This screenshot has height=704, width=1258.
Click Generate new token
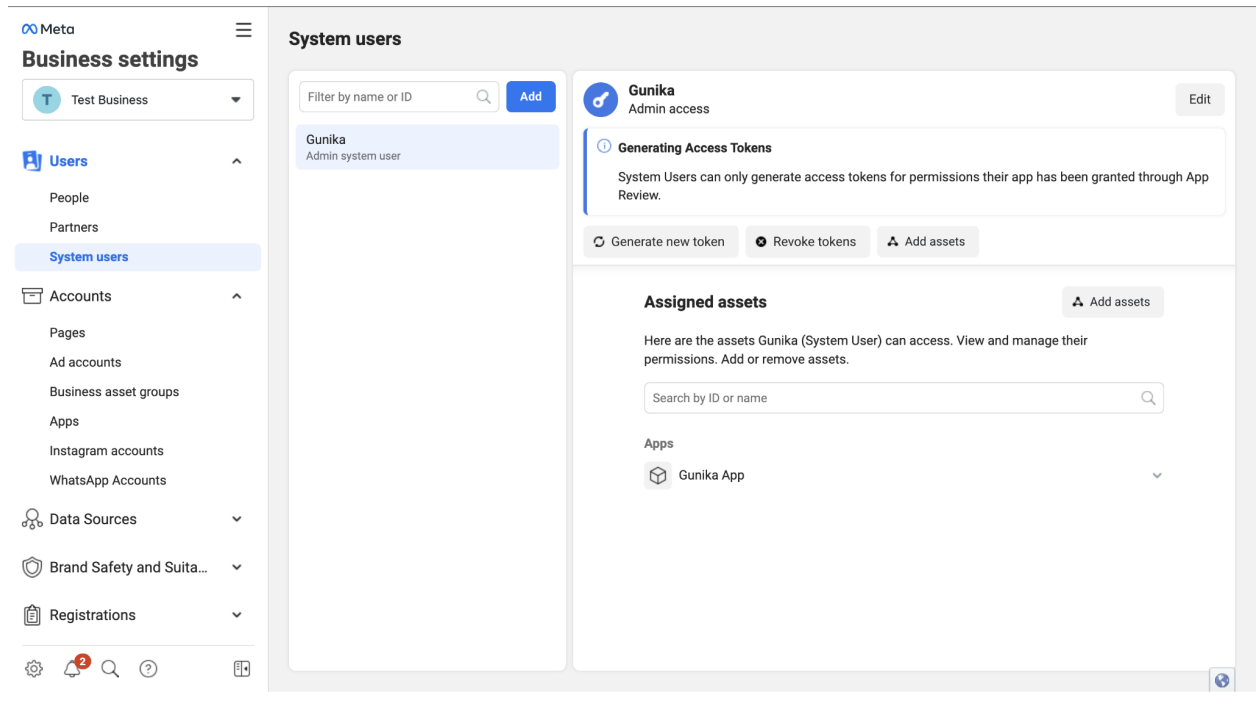pos(660,242)
